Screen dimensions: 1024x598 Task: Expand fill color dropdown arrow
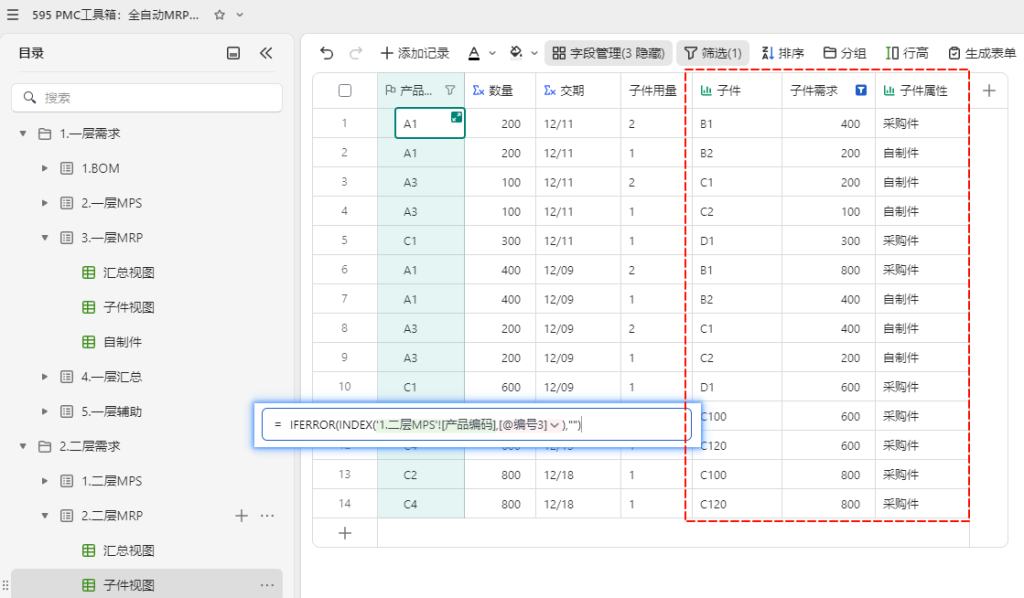pyautogui.click(x=534, y=53)
